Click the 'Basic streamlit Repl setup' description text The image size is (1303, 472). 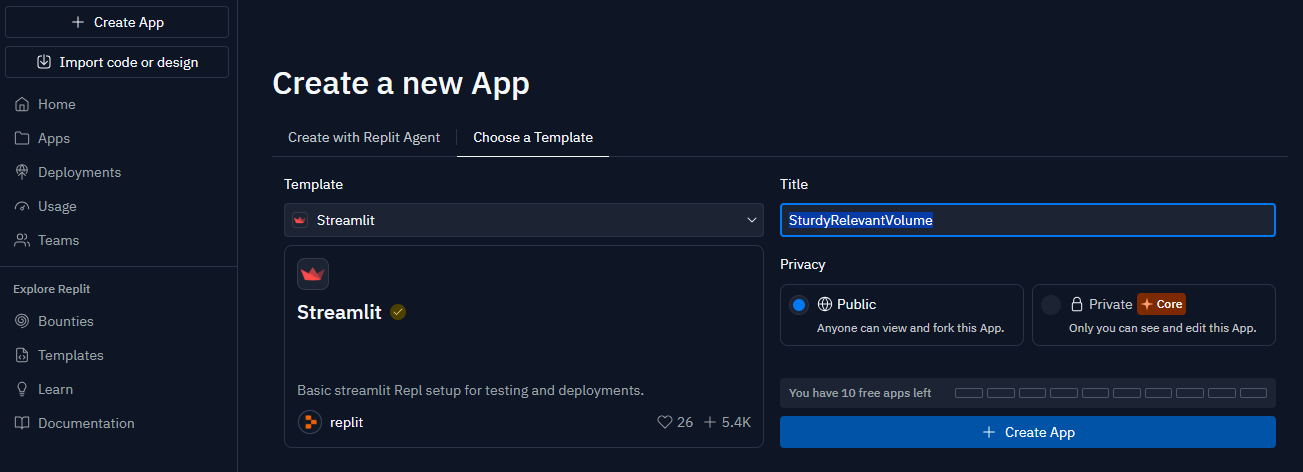[x=470, y=390]
